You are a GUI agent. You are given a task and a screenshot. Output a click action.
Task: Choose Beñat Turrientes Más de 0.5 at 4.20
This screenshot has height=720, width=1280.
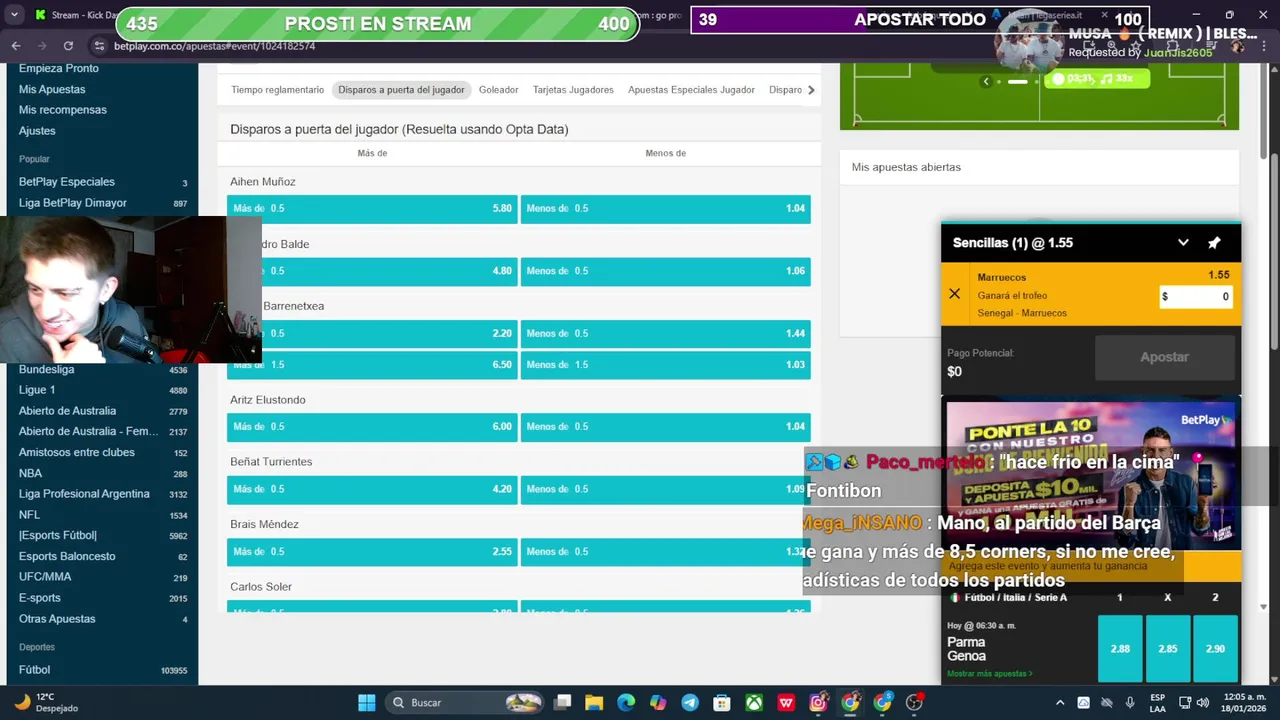click(x=372, y=489)
